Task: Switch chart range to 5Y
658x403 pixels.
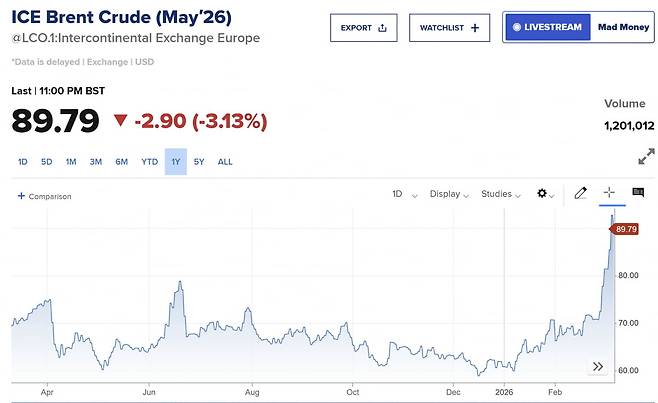Action: point(199,161)
